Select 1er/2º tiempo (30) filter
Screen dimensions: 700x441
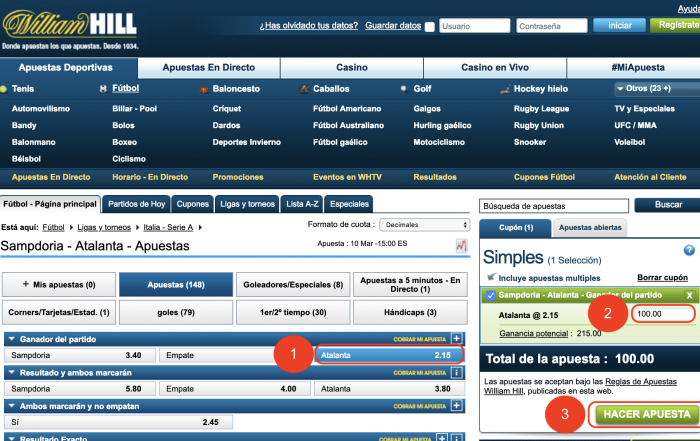point(293,312)
